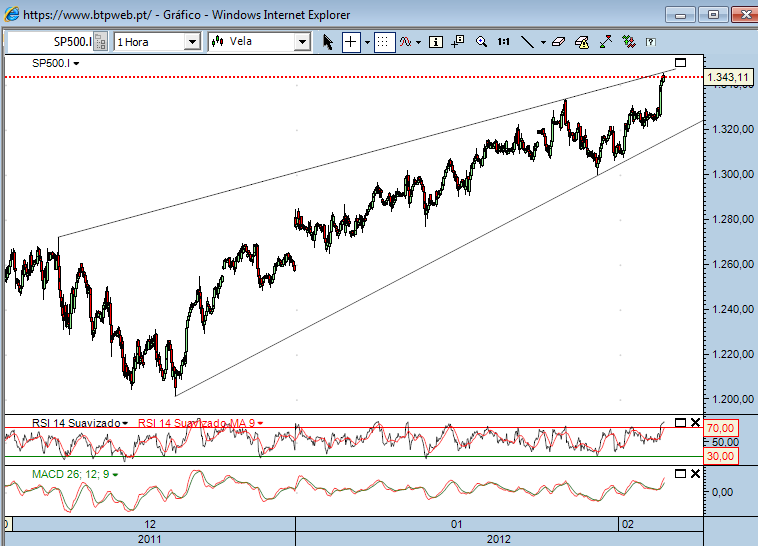Expand the drawing tools dropdown arrow
758x546 pixels.
(x=543, y=43)
